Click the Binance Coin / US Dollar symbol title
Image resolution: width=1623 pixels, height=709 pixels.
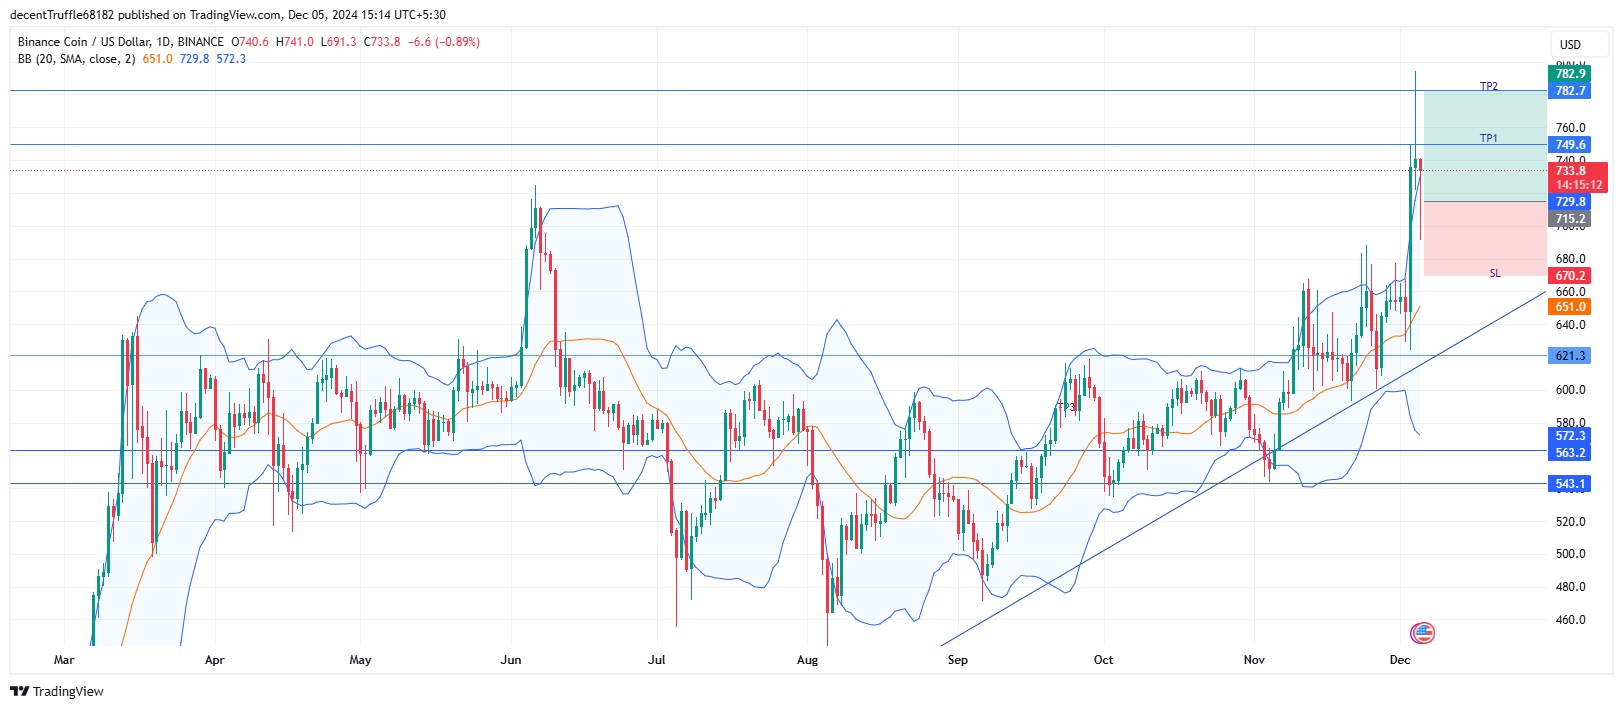tap(121, 42)
